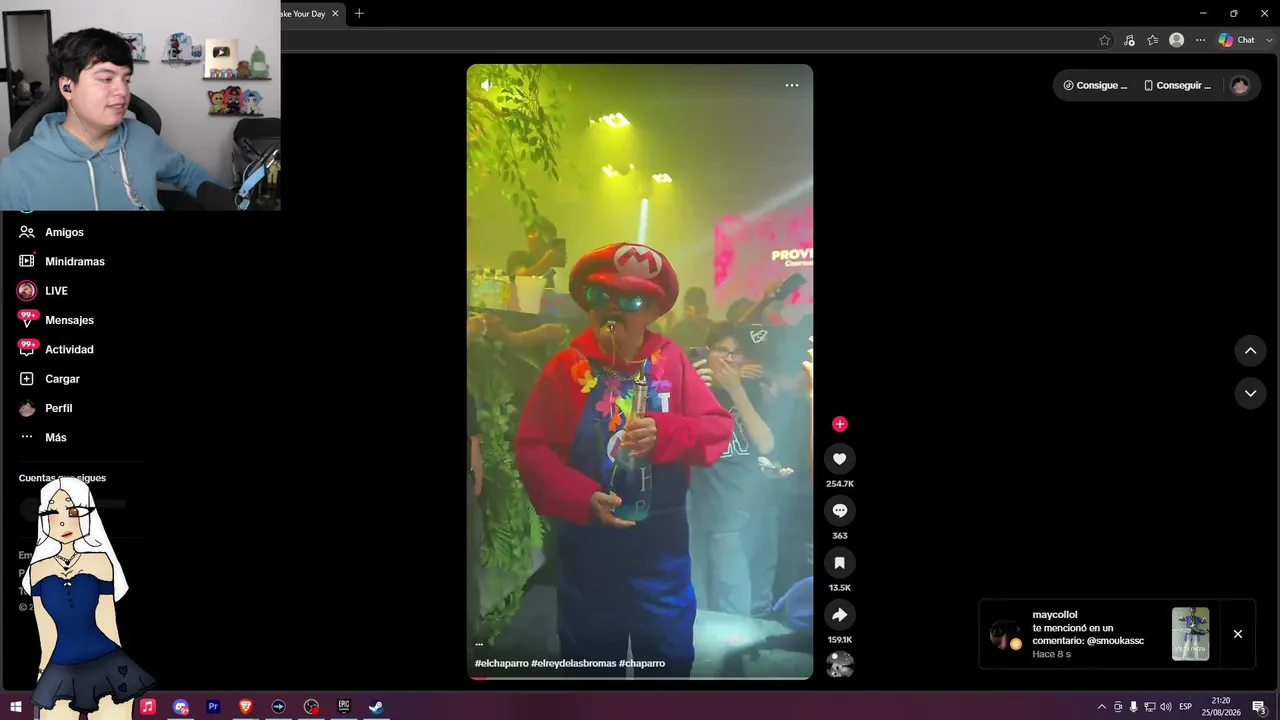
Task: Open the comments with 363 replies
Action: click(839, 511)
